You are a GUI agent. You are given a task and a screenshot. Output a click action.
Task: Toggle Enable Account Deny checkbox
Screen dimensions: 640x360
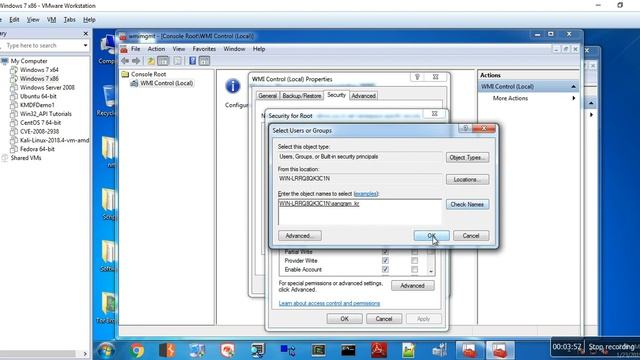point(414,269)
